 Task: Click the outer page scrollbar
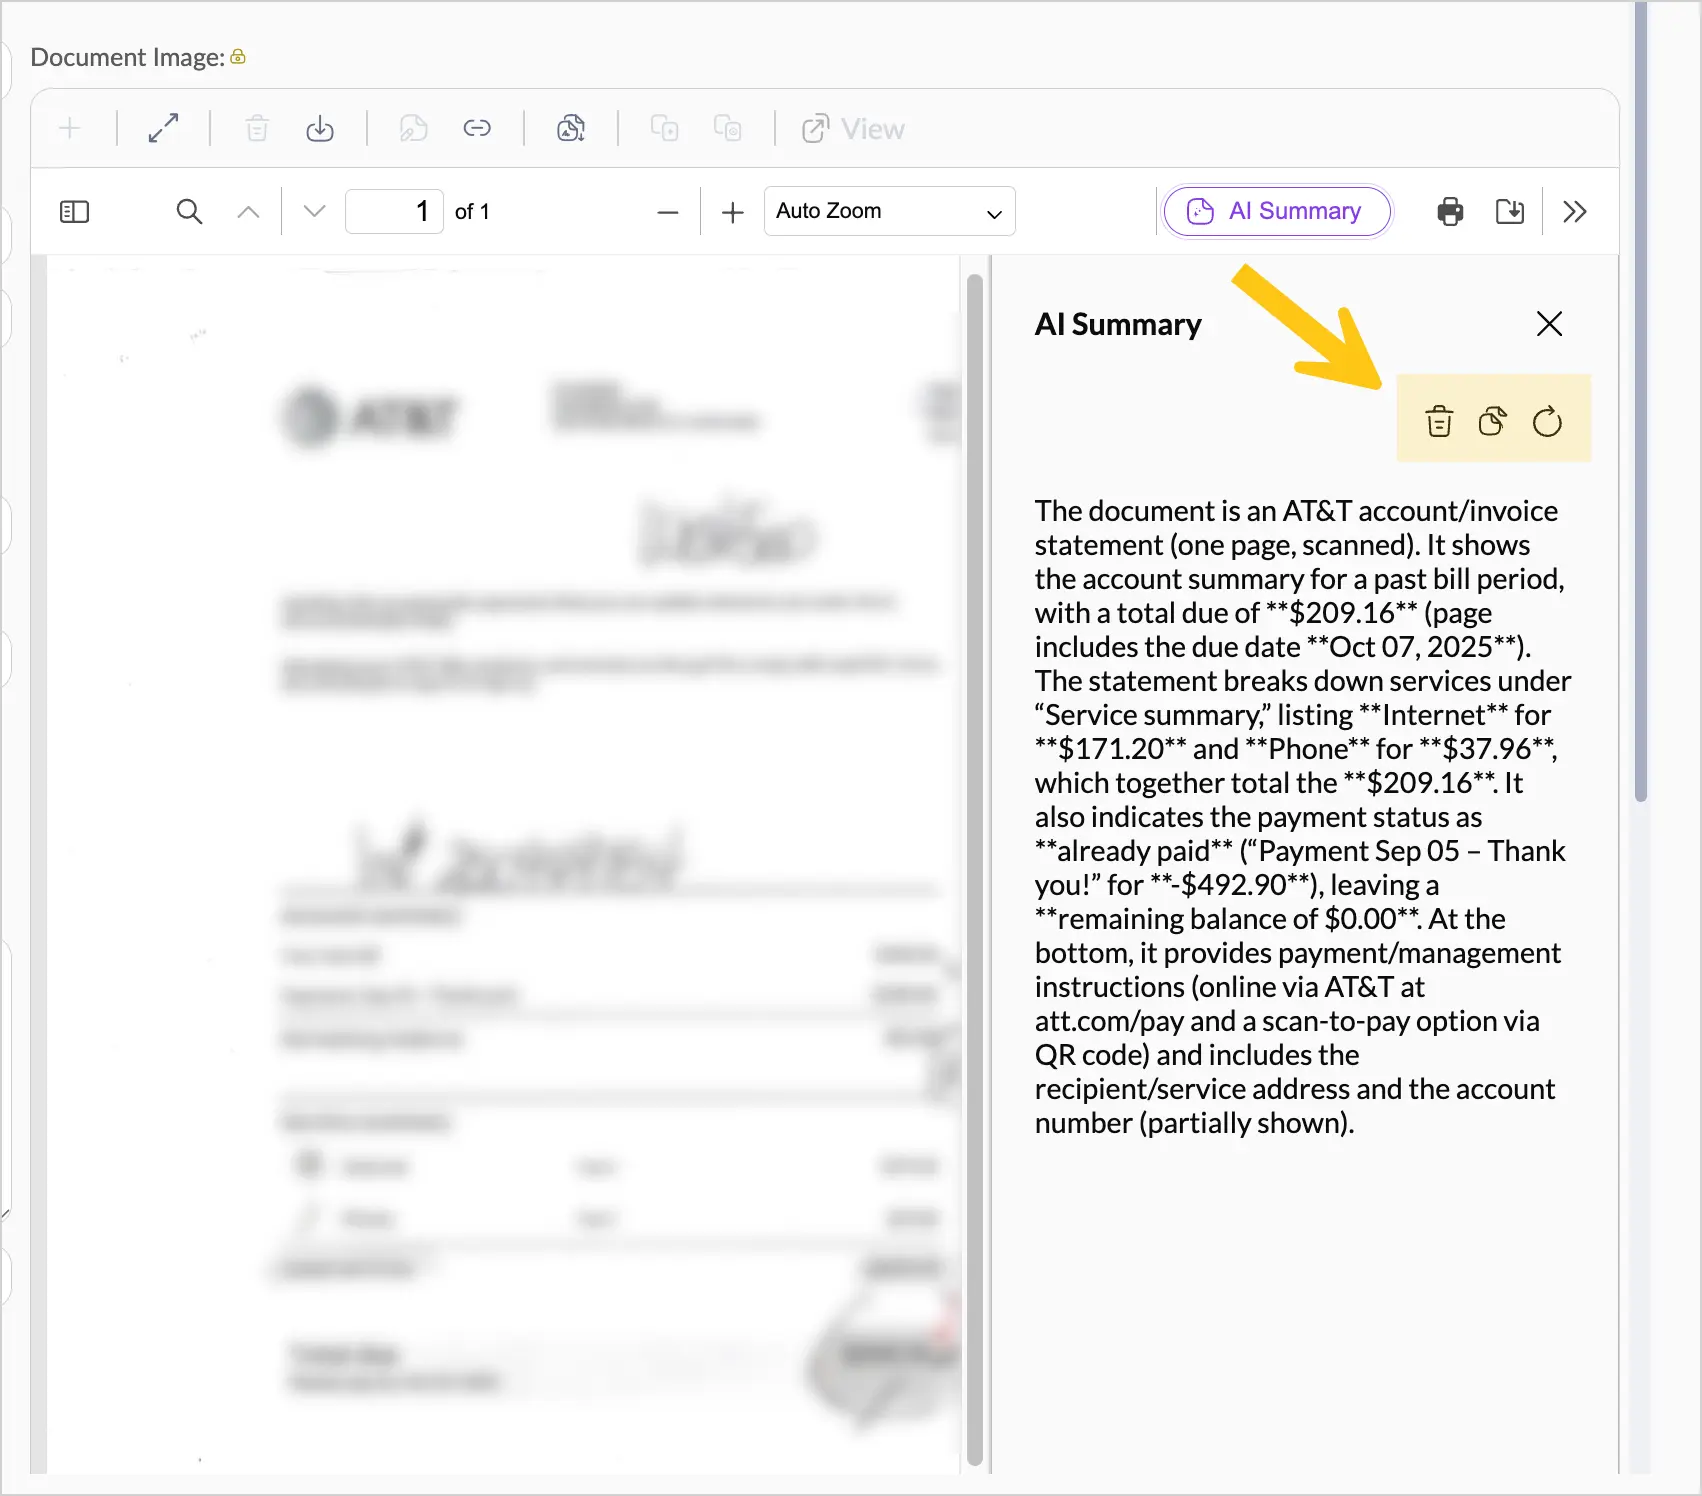tap(1640, 400)
